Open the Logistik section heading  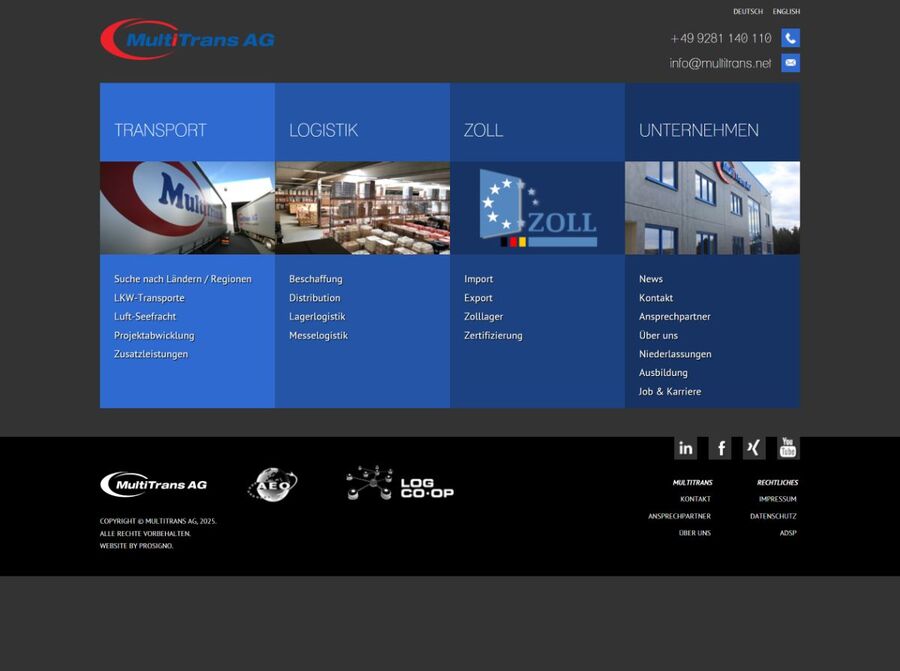[323, 130]
